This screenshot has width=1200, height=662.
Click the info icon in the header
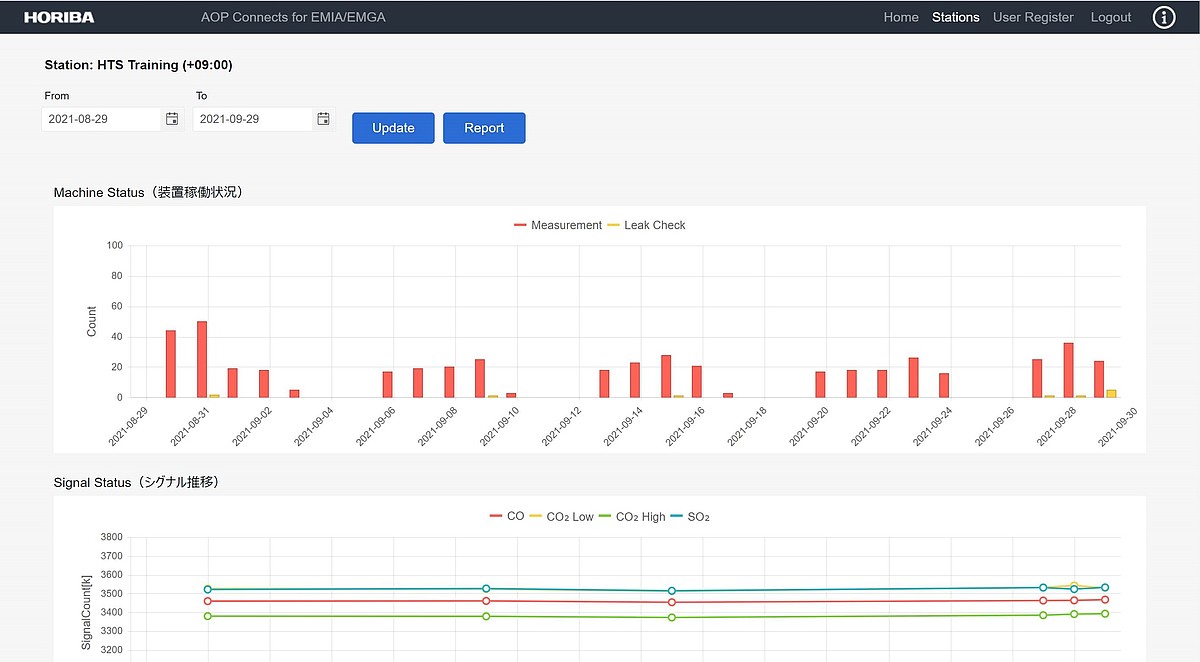pyautogui.click(x=1164, y=17)
